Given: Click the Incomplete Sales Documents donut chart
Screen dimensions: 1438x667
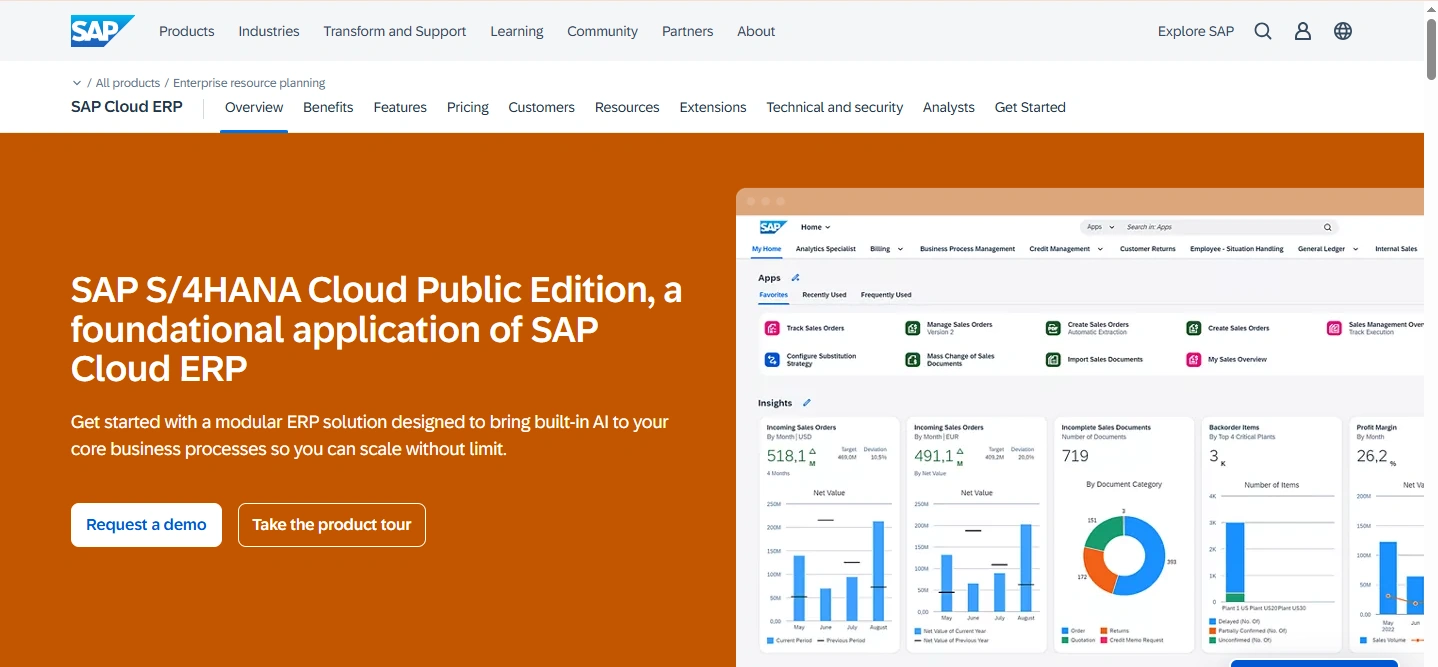Looking at the screenshot, I should pos(1124,555).
